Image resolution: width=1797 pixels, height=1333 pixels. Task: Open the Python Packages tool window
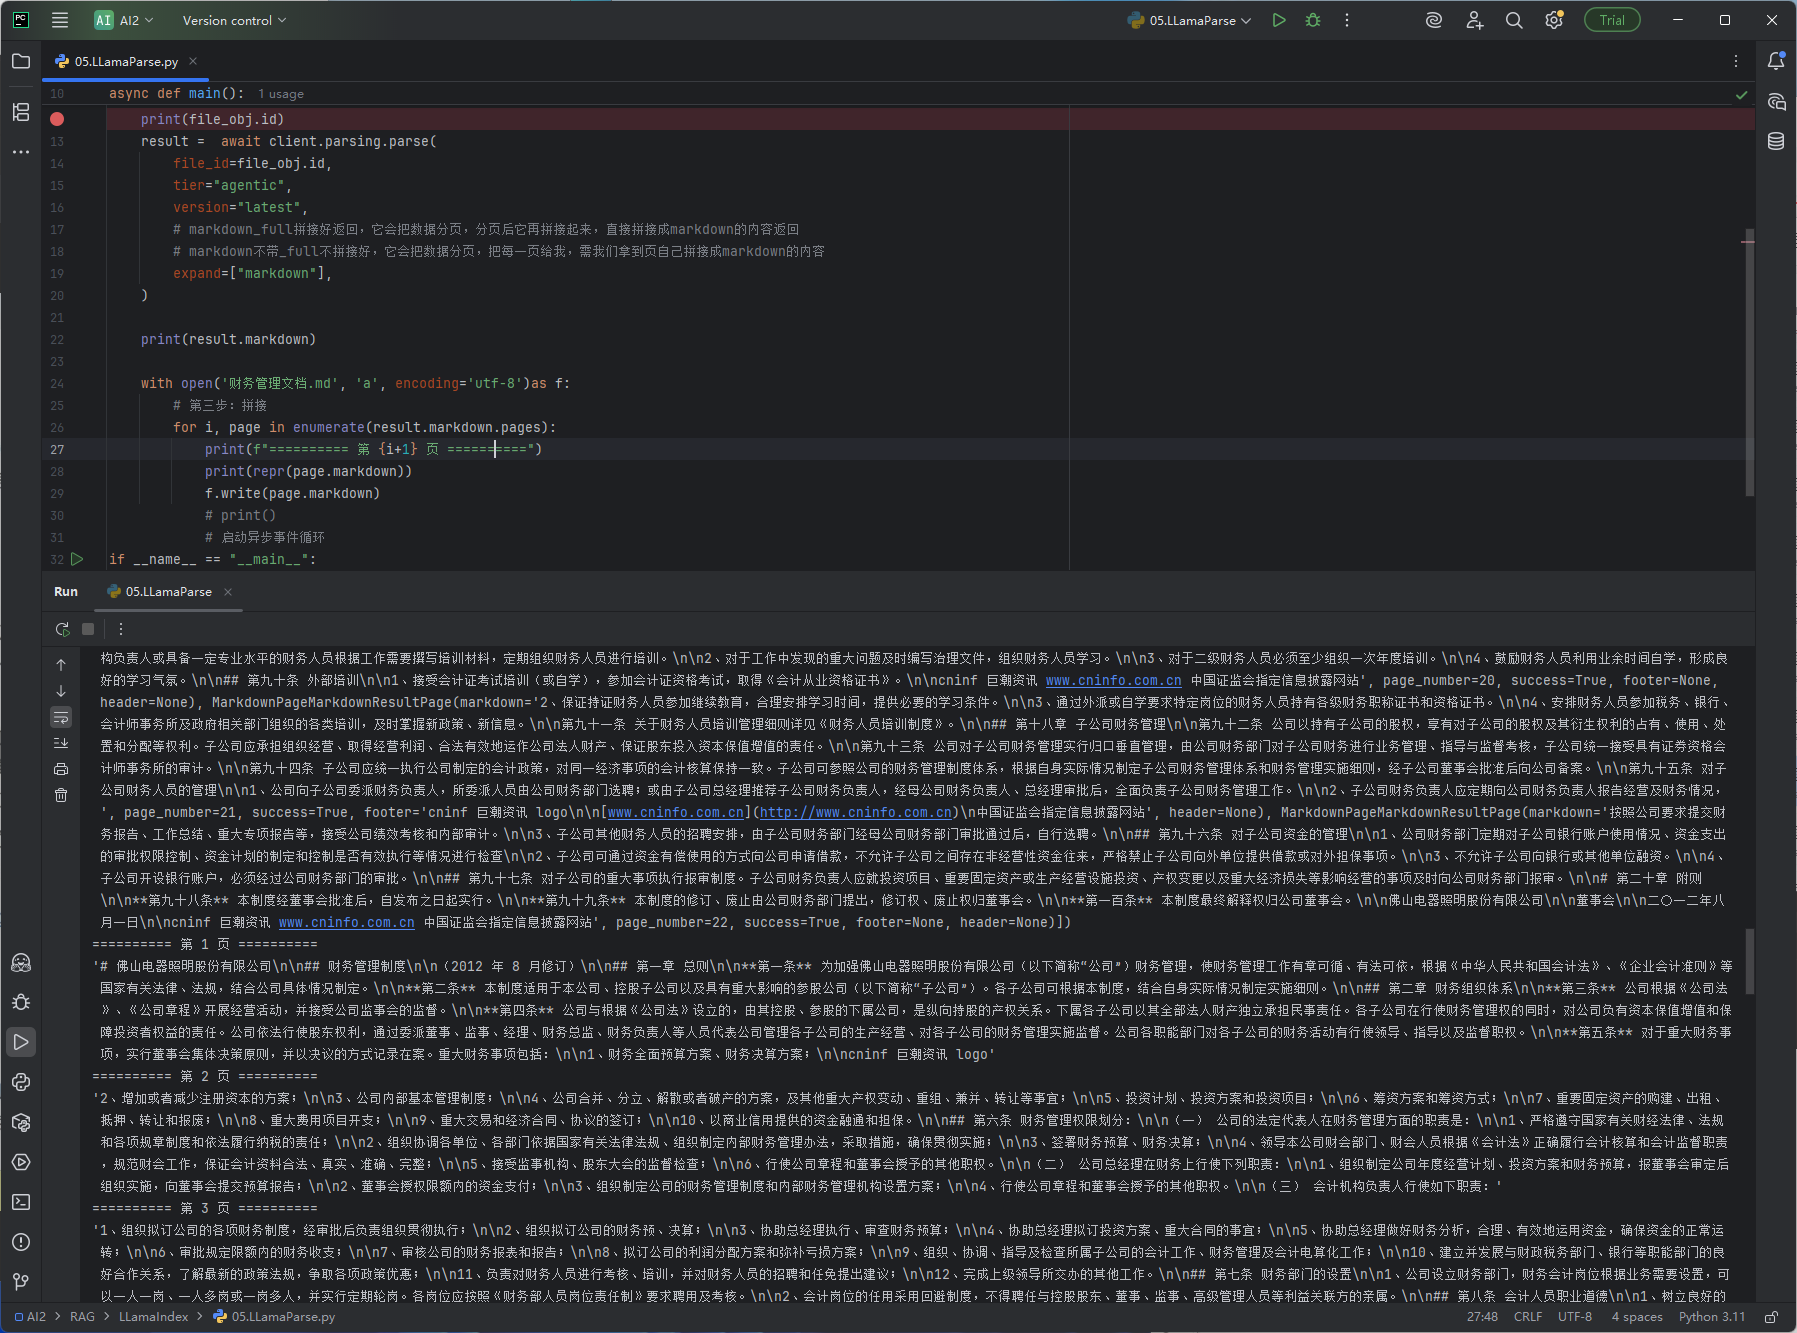21,1122
